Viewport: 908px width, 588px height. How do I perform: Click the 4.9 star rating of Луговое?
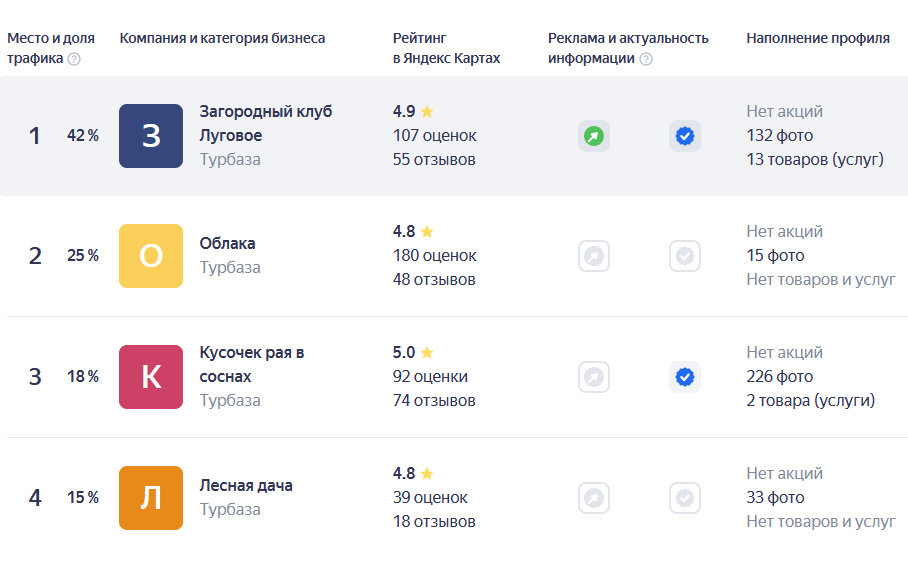point(413,111)
